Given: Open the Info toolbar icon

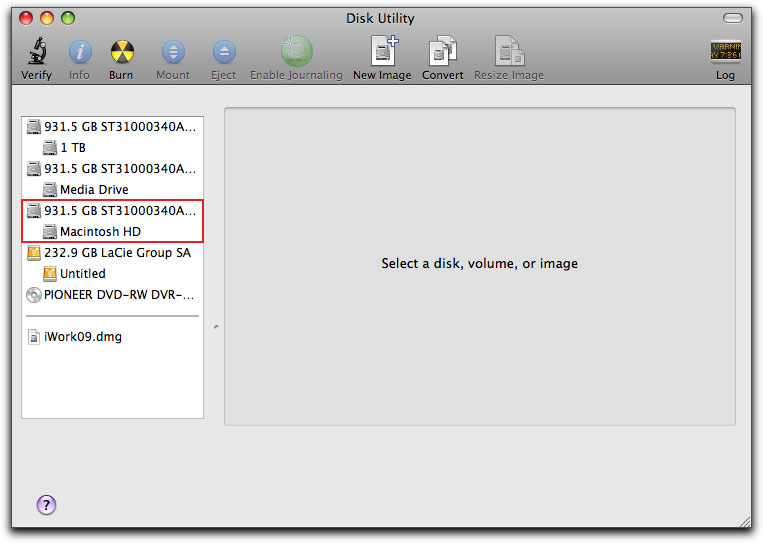Looking at the screenshot, I should (80, 52).
